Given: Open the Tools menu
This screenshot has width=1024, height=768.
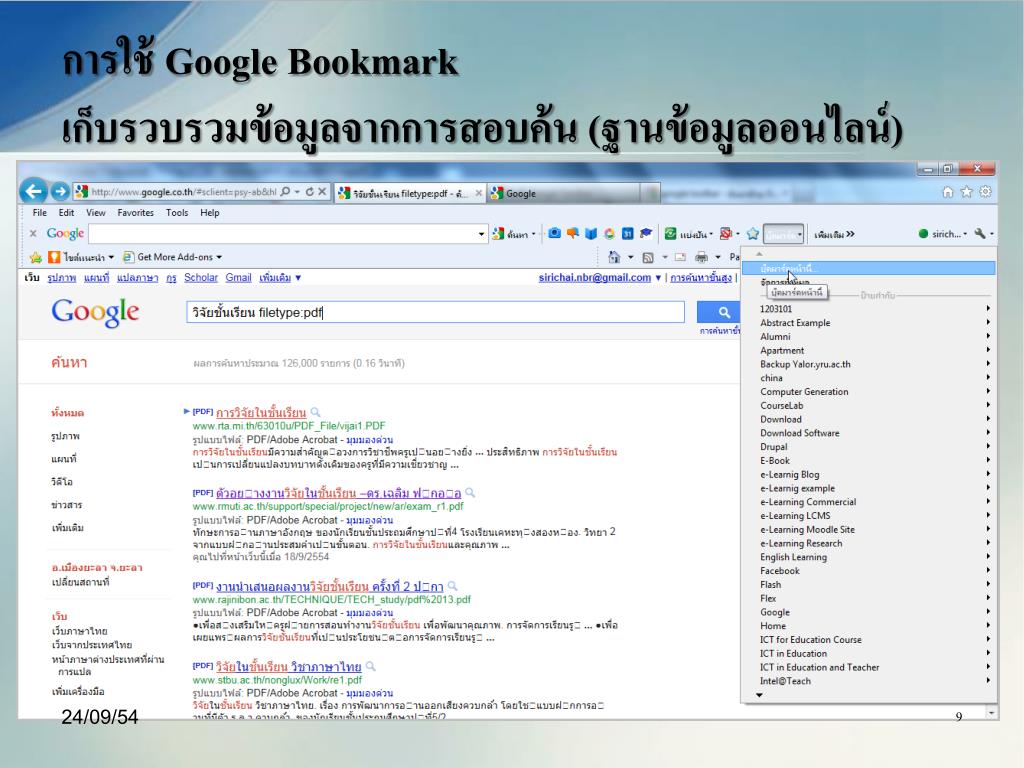Looking at the screenshot, I should 177,213.
